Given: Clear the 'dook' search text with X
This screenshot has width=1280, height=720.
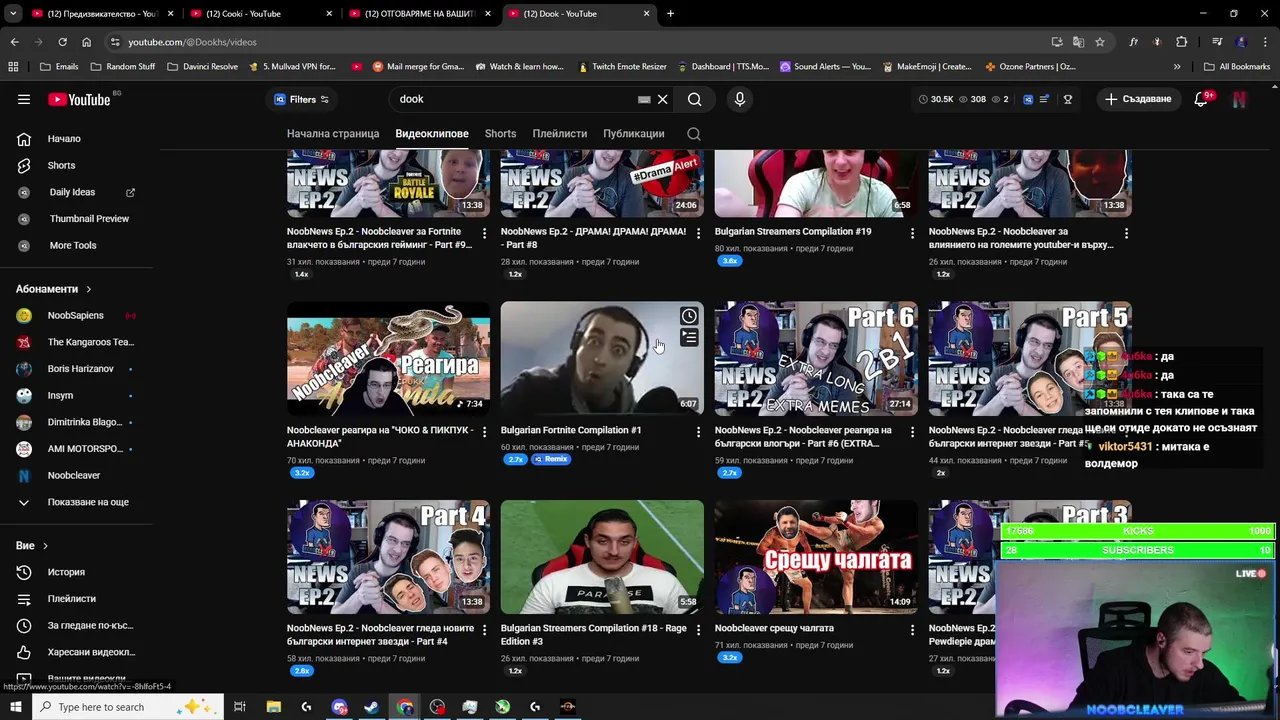Looking at the screenshot, I should tap(662, 99).
